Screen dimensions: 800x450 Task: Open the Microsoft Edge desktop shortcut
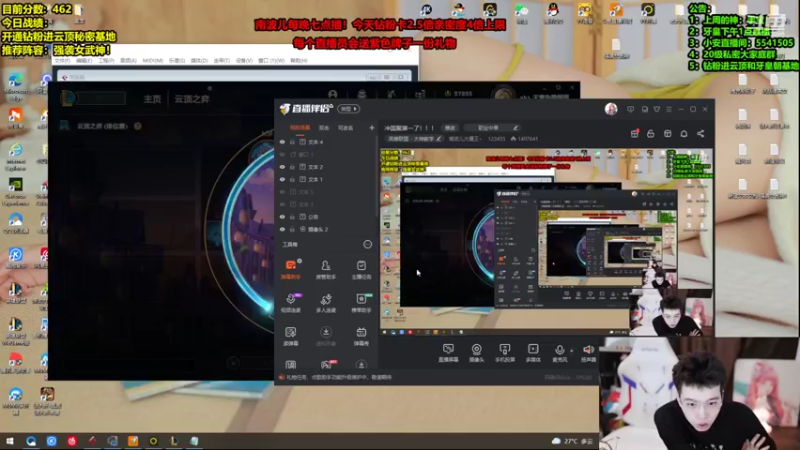(x=15, y=87)
